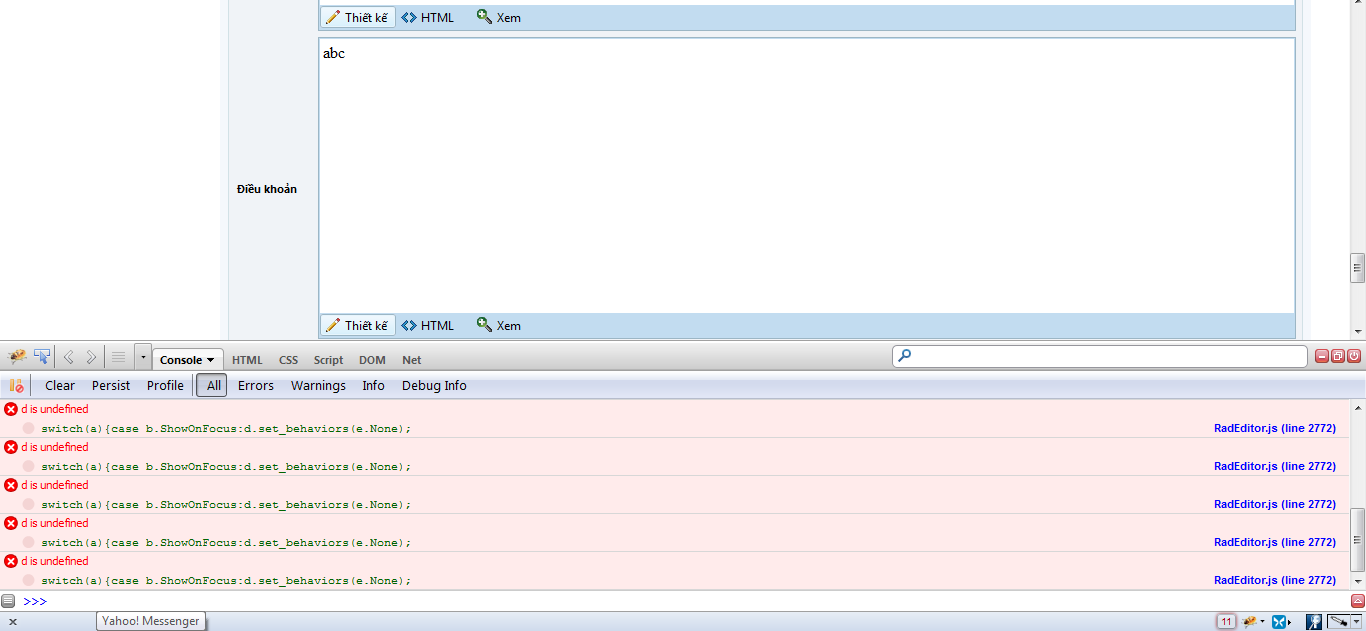Expand command editor with red arrow icon
The width and height of the screenshot is (1366, 631).
(1357, 601)
